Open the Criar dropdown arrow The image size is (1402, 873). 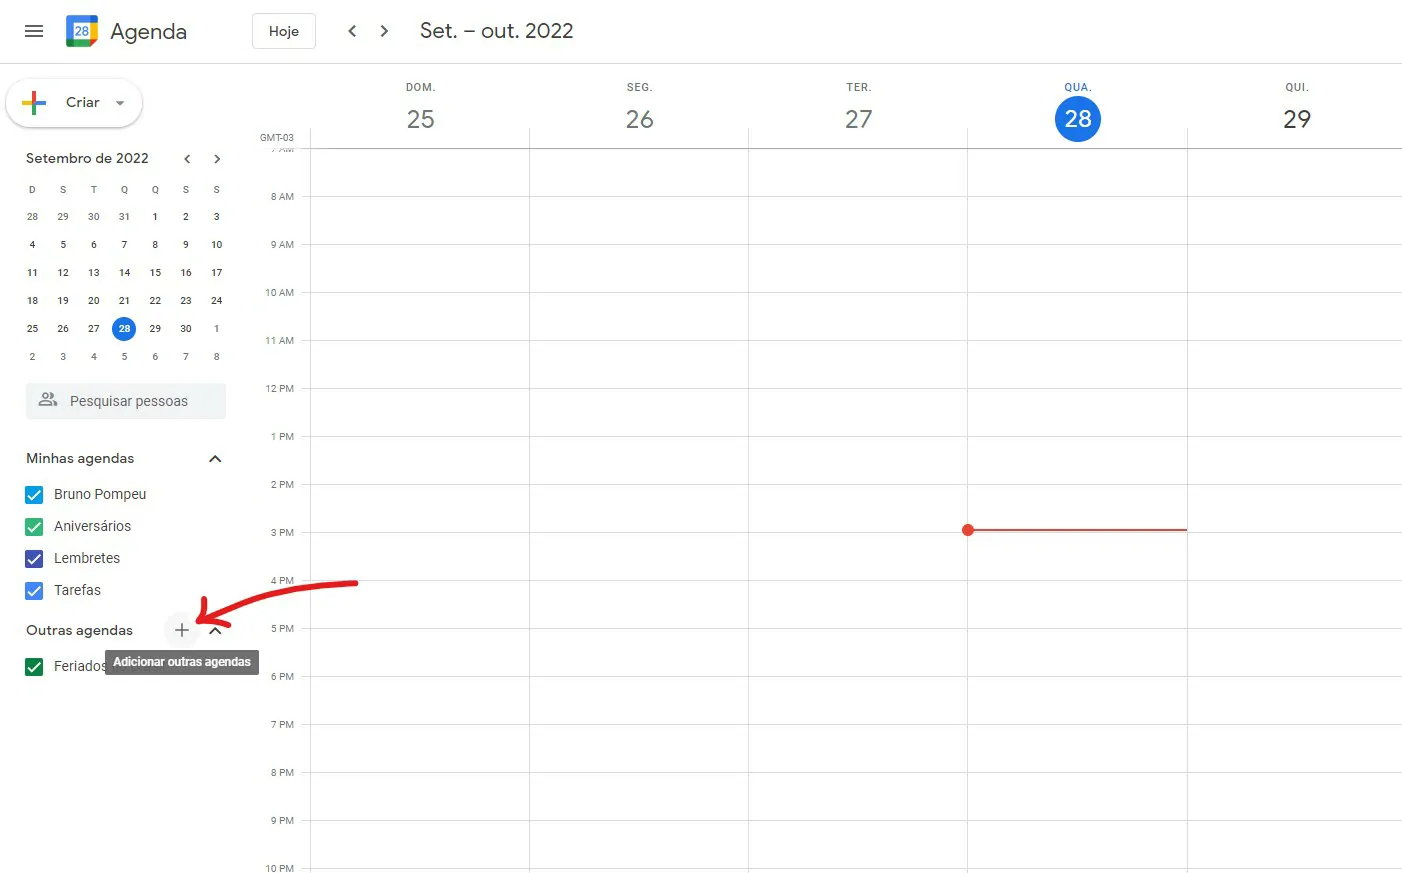120,103
